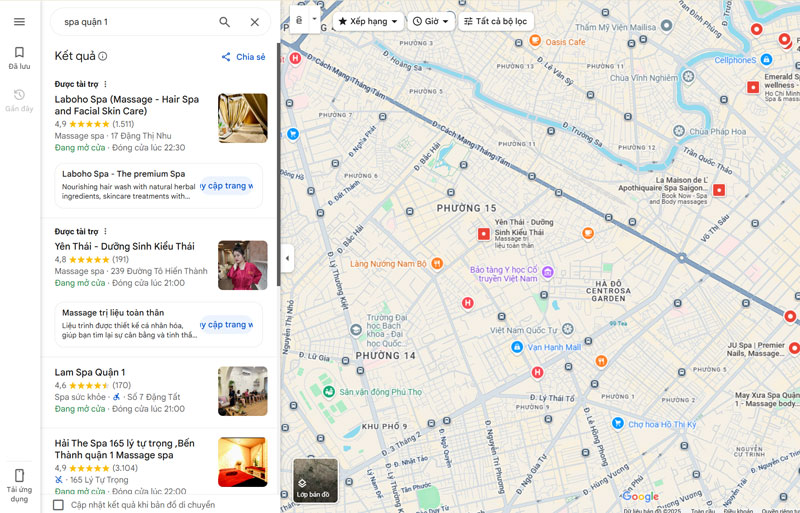This screenshot has height=513, width=800.
Task: Click the PHƯỜNG 15 map label
Action: [466, 208]
